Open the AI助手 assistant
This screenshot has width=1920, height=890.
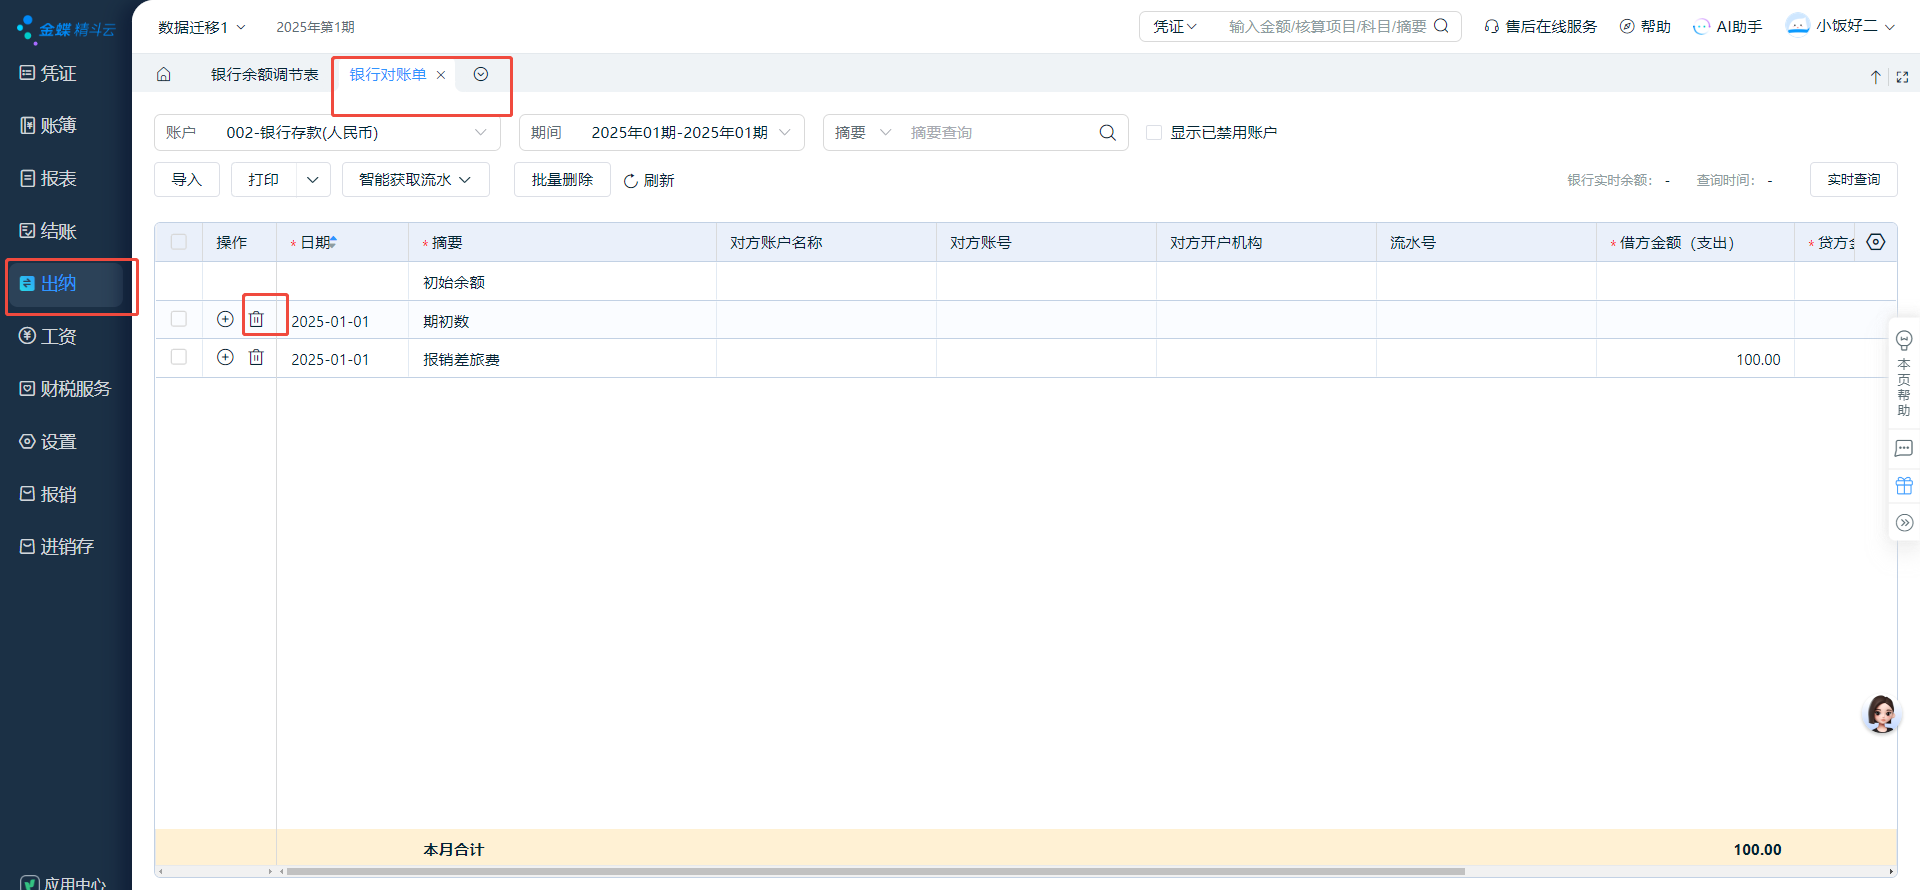(x=1727, y=27)
